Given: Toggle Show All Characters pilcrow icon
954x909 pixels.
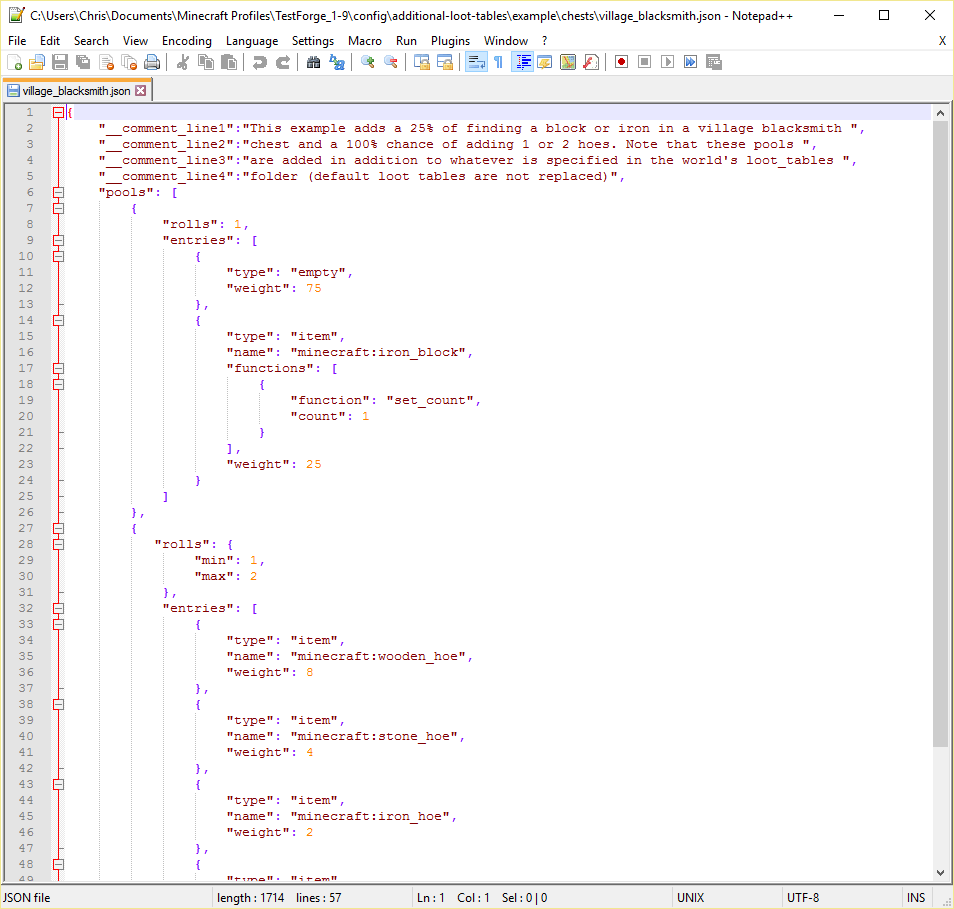Looking at the screenshot, I should tap(498, 62).
